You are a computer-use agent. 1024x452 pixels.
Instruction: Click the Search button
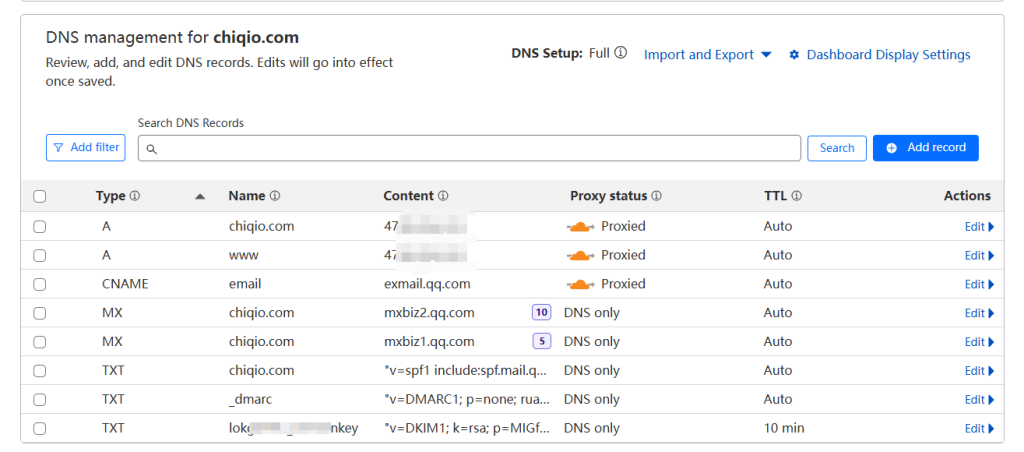coord(837,148)
